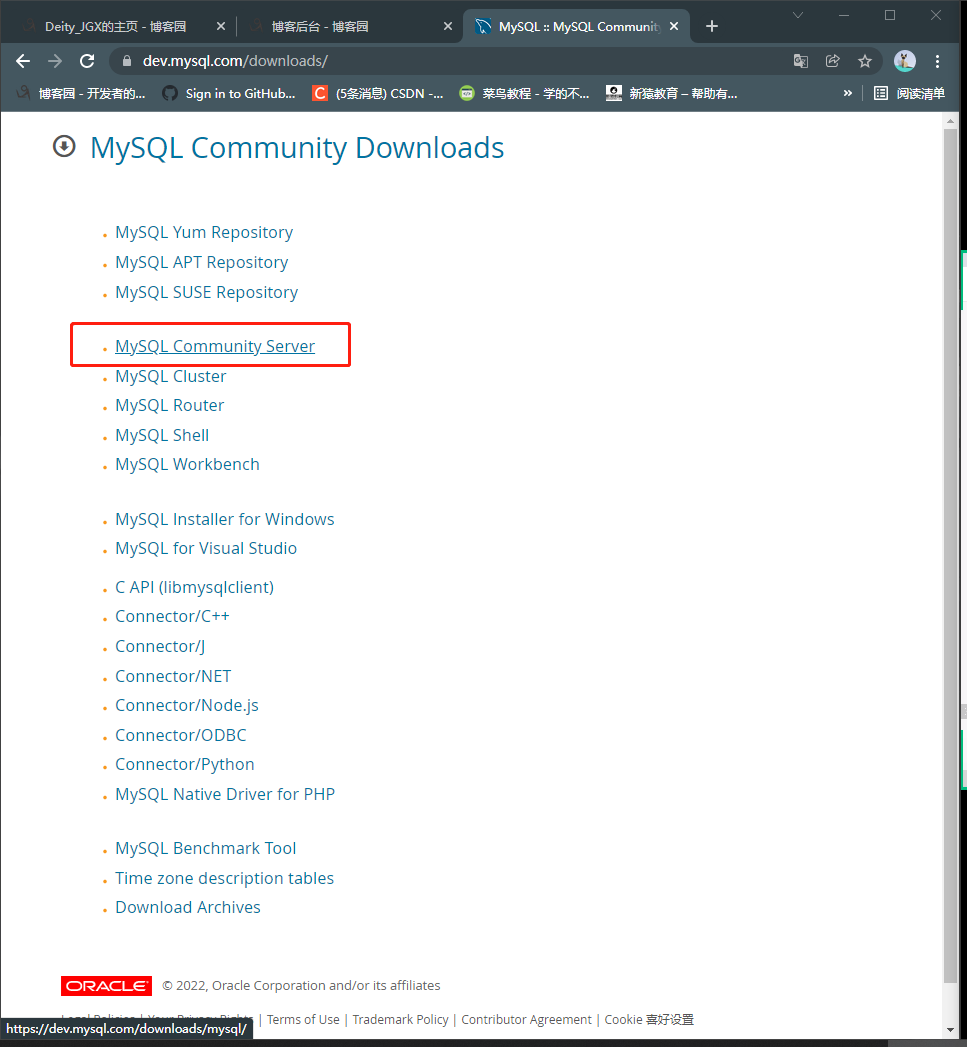Open MySQL Native Driver for PHP link

point(225,795)
